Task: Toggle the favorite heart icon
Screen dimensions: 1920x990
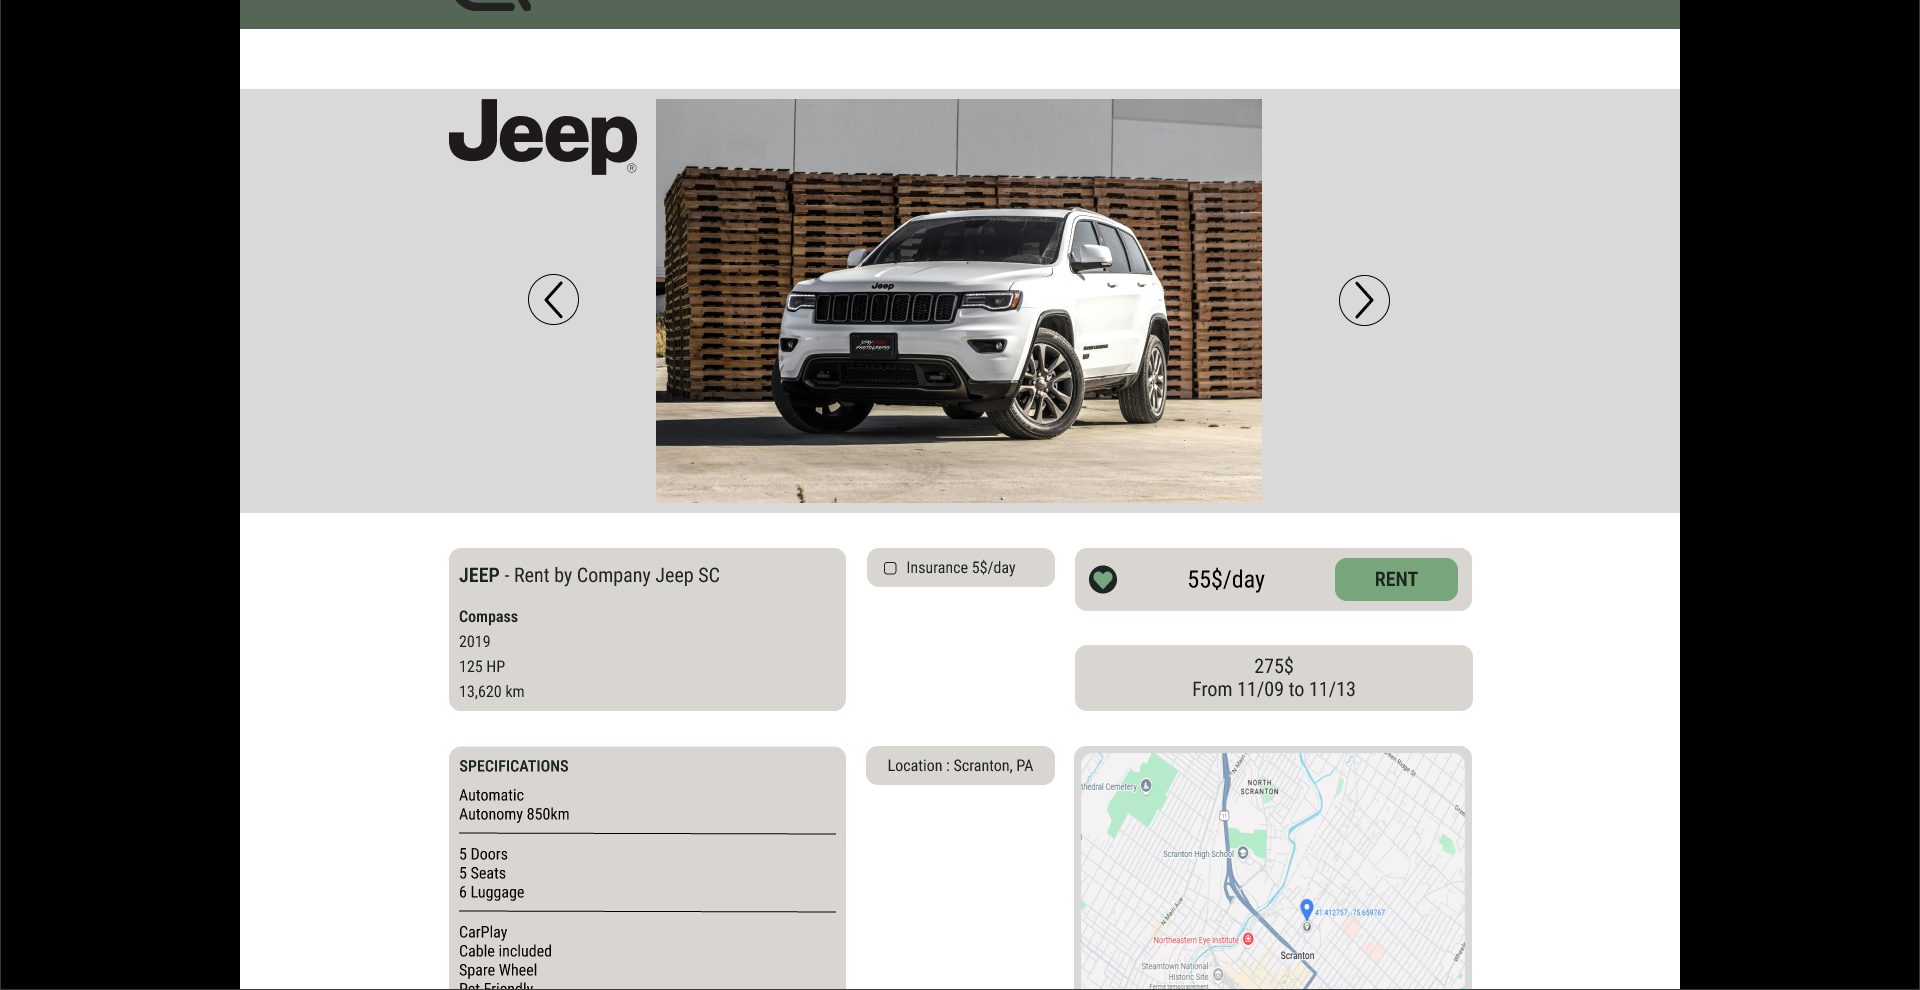Action: tap(1102, 580)
